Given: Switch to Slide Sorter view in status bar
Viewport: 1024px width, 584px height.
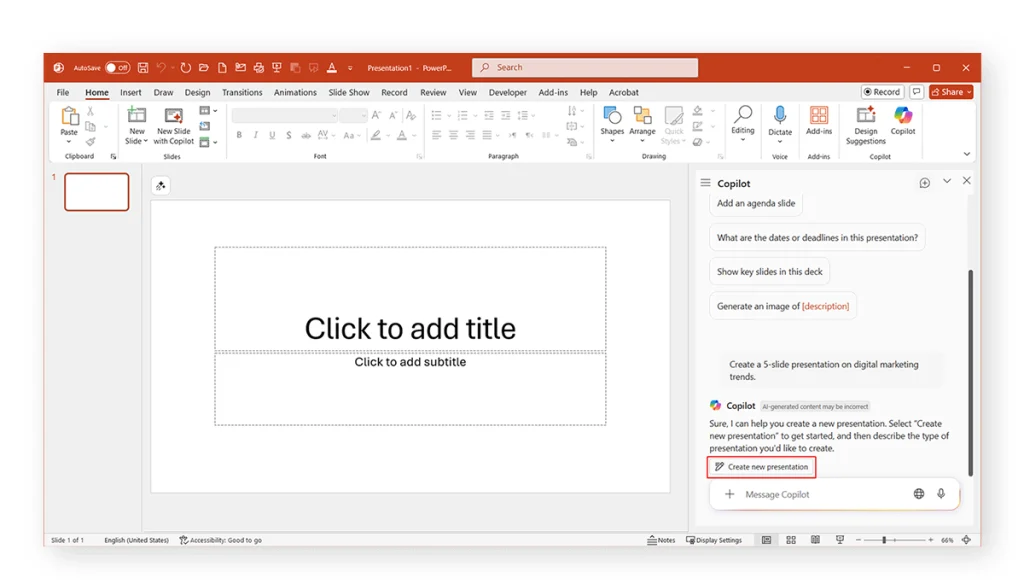Looking at the screenshot, I should point(791,540).
